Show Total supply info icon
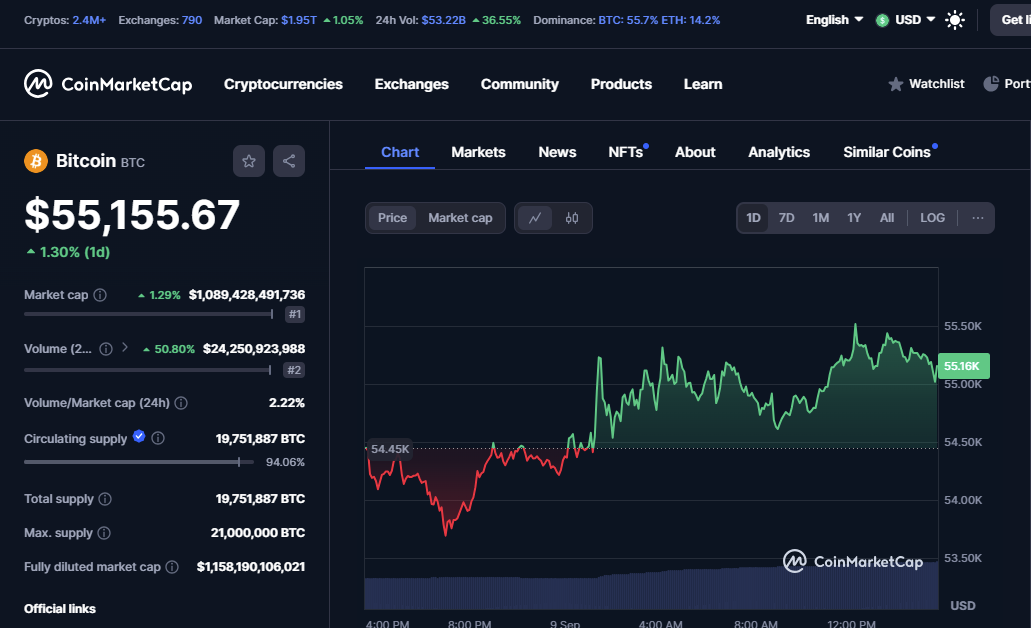This screenshot has height=628, width=1031. click(105, 499)
